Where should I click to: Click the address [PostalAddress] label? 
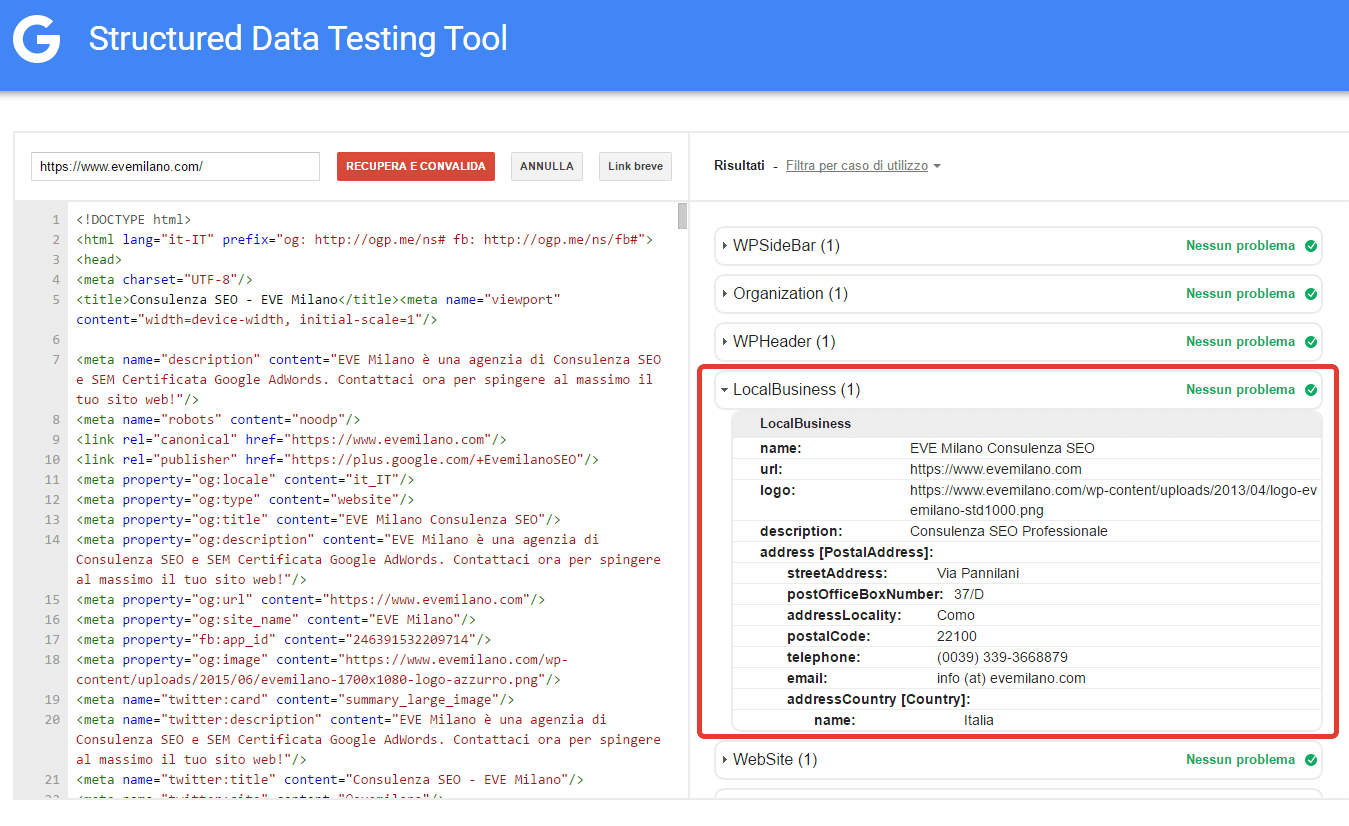click(846, 553)
